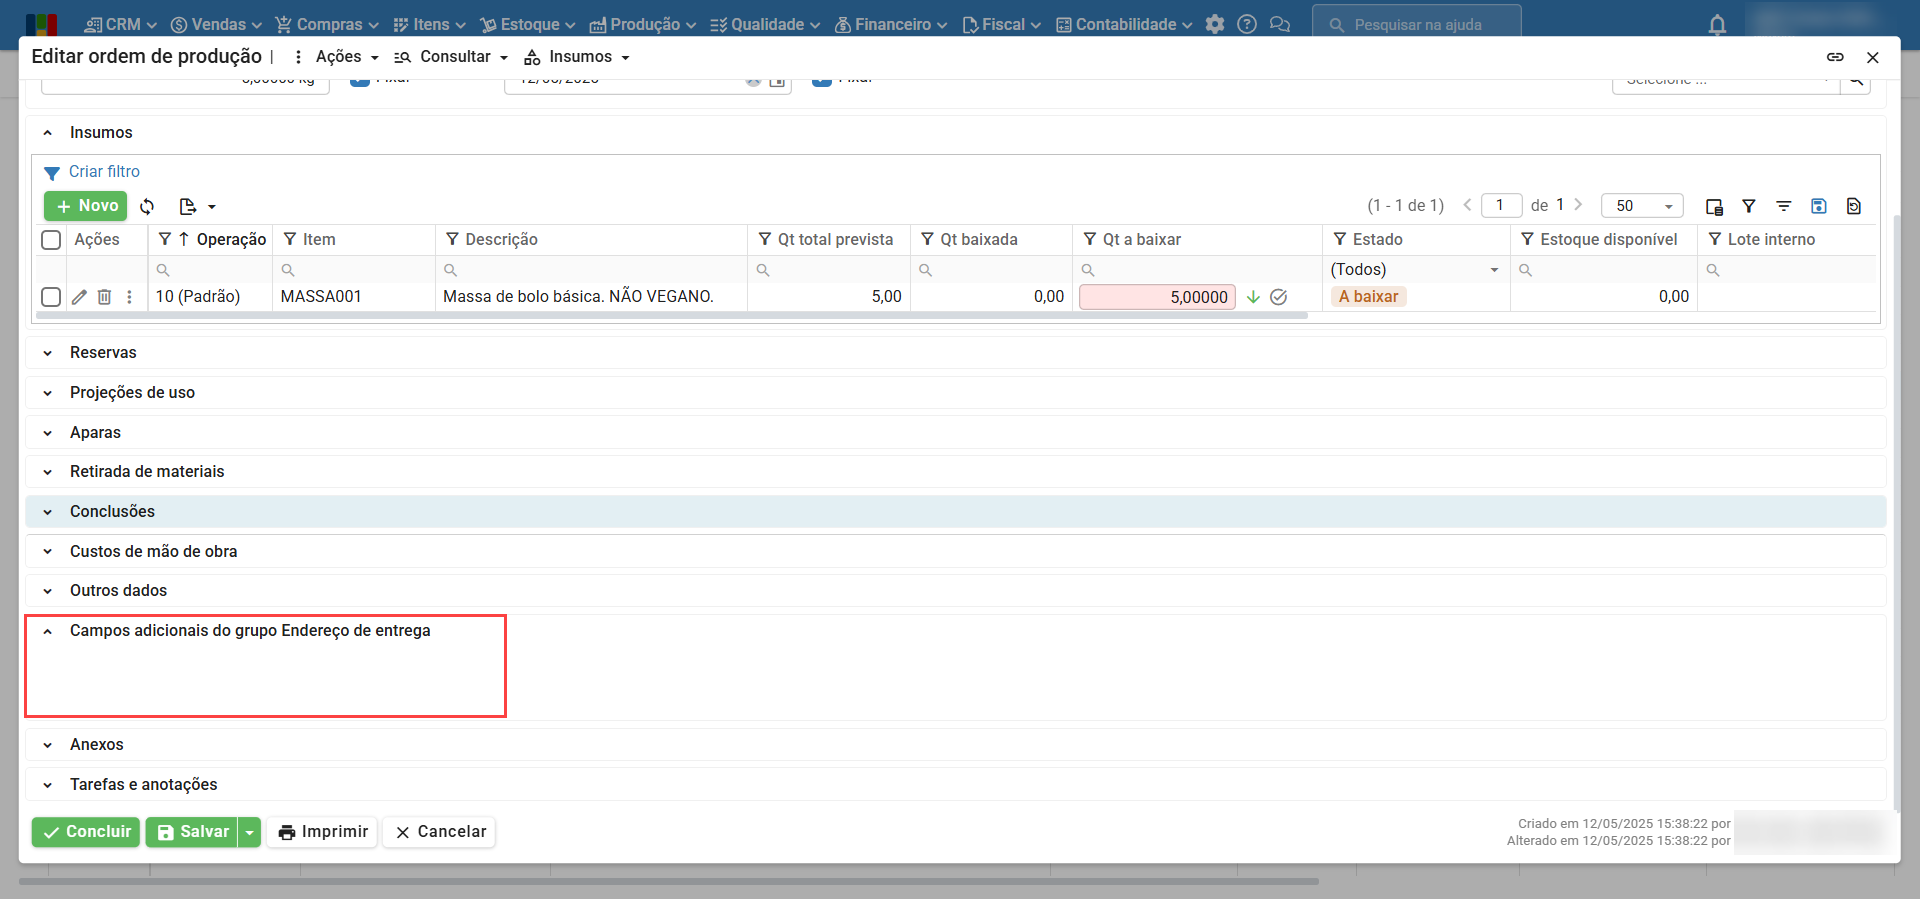Open the notifications bell
Screen dimensions: 1920x899
click(1717, 25)
